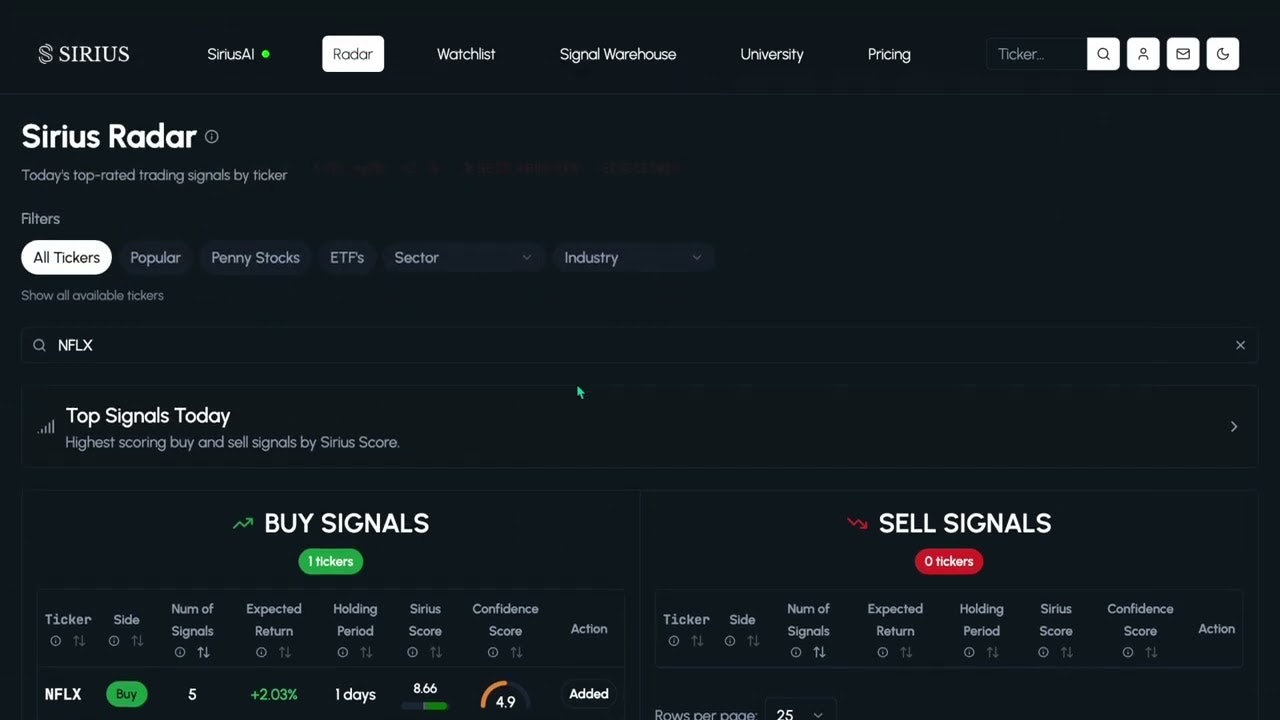1280x720 pixels.
Task: Click the Added button on NFLX row
Action: pos(589,693)
